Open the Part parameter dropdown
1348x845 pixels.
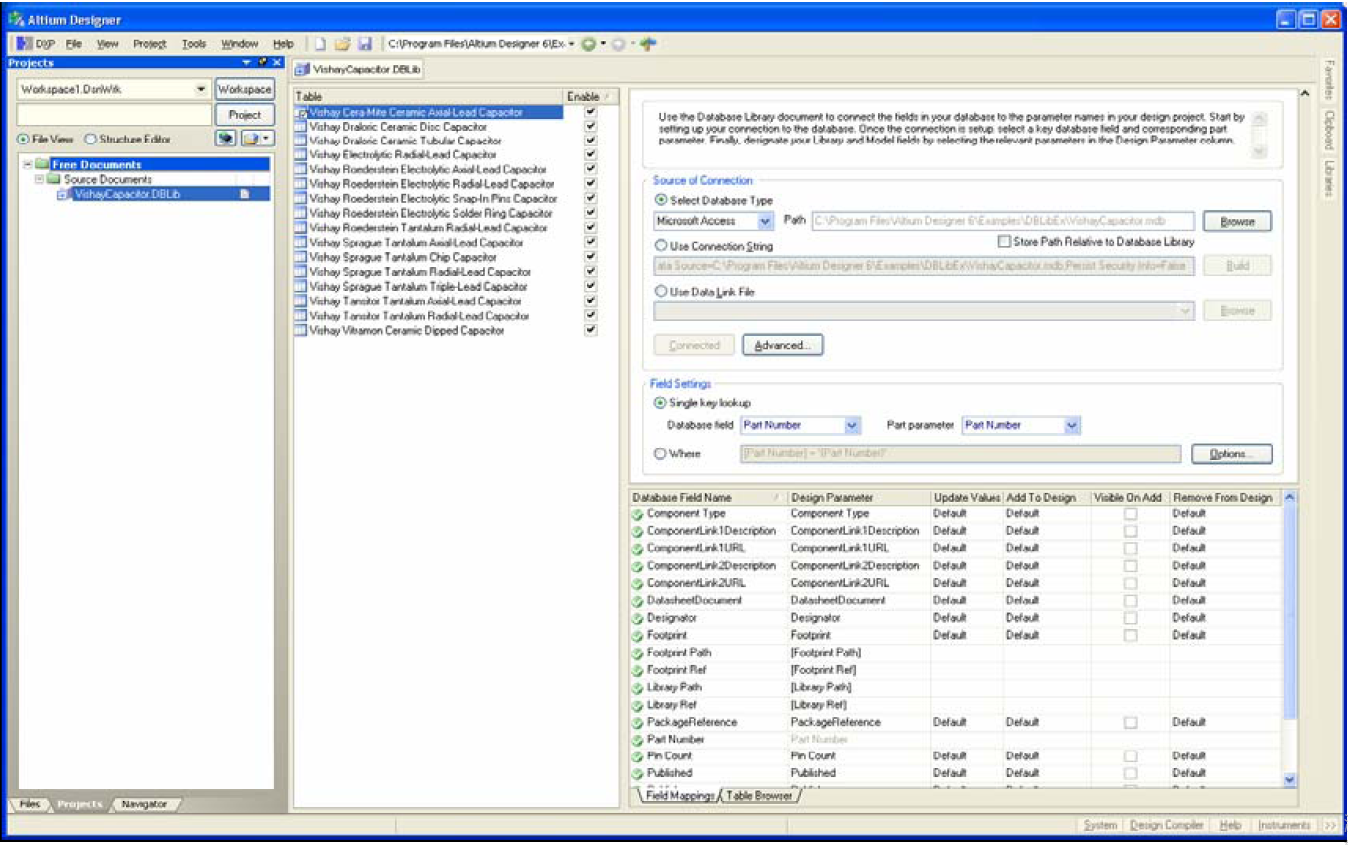tap(1072, 425)
